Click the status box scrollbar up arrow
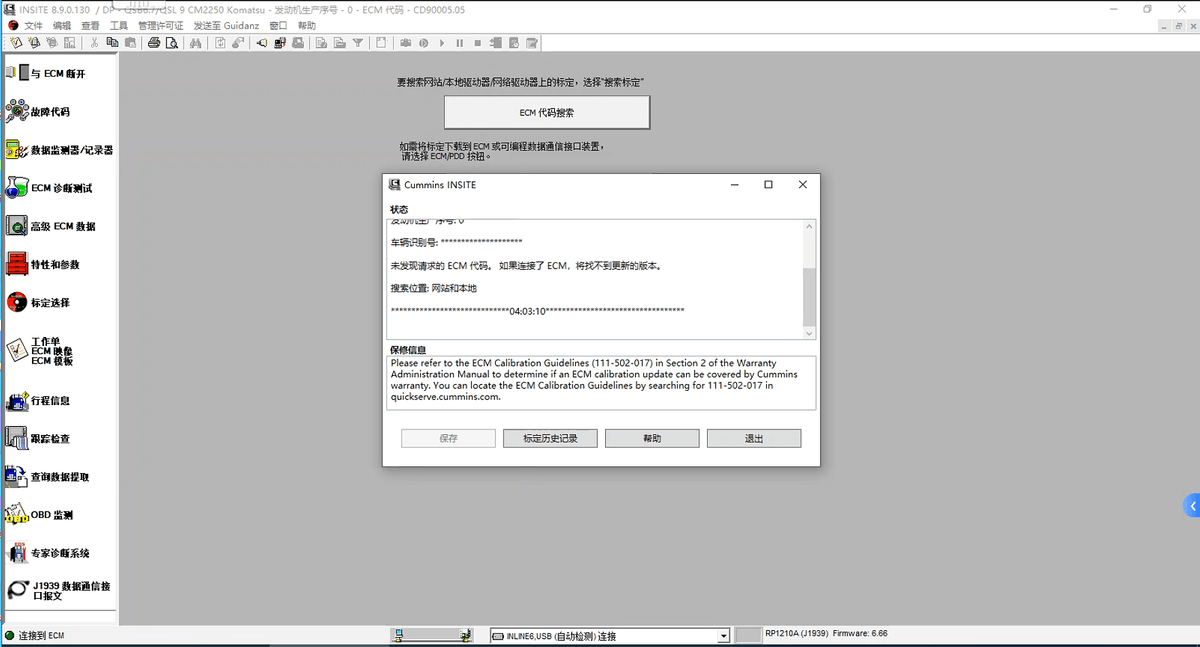 pyautogui.click(x=809, y=227)
